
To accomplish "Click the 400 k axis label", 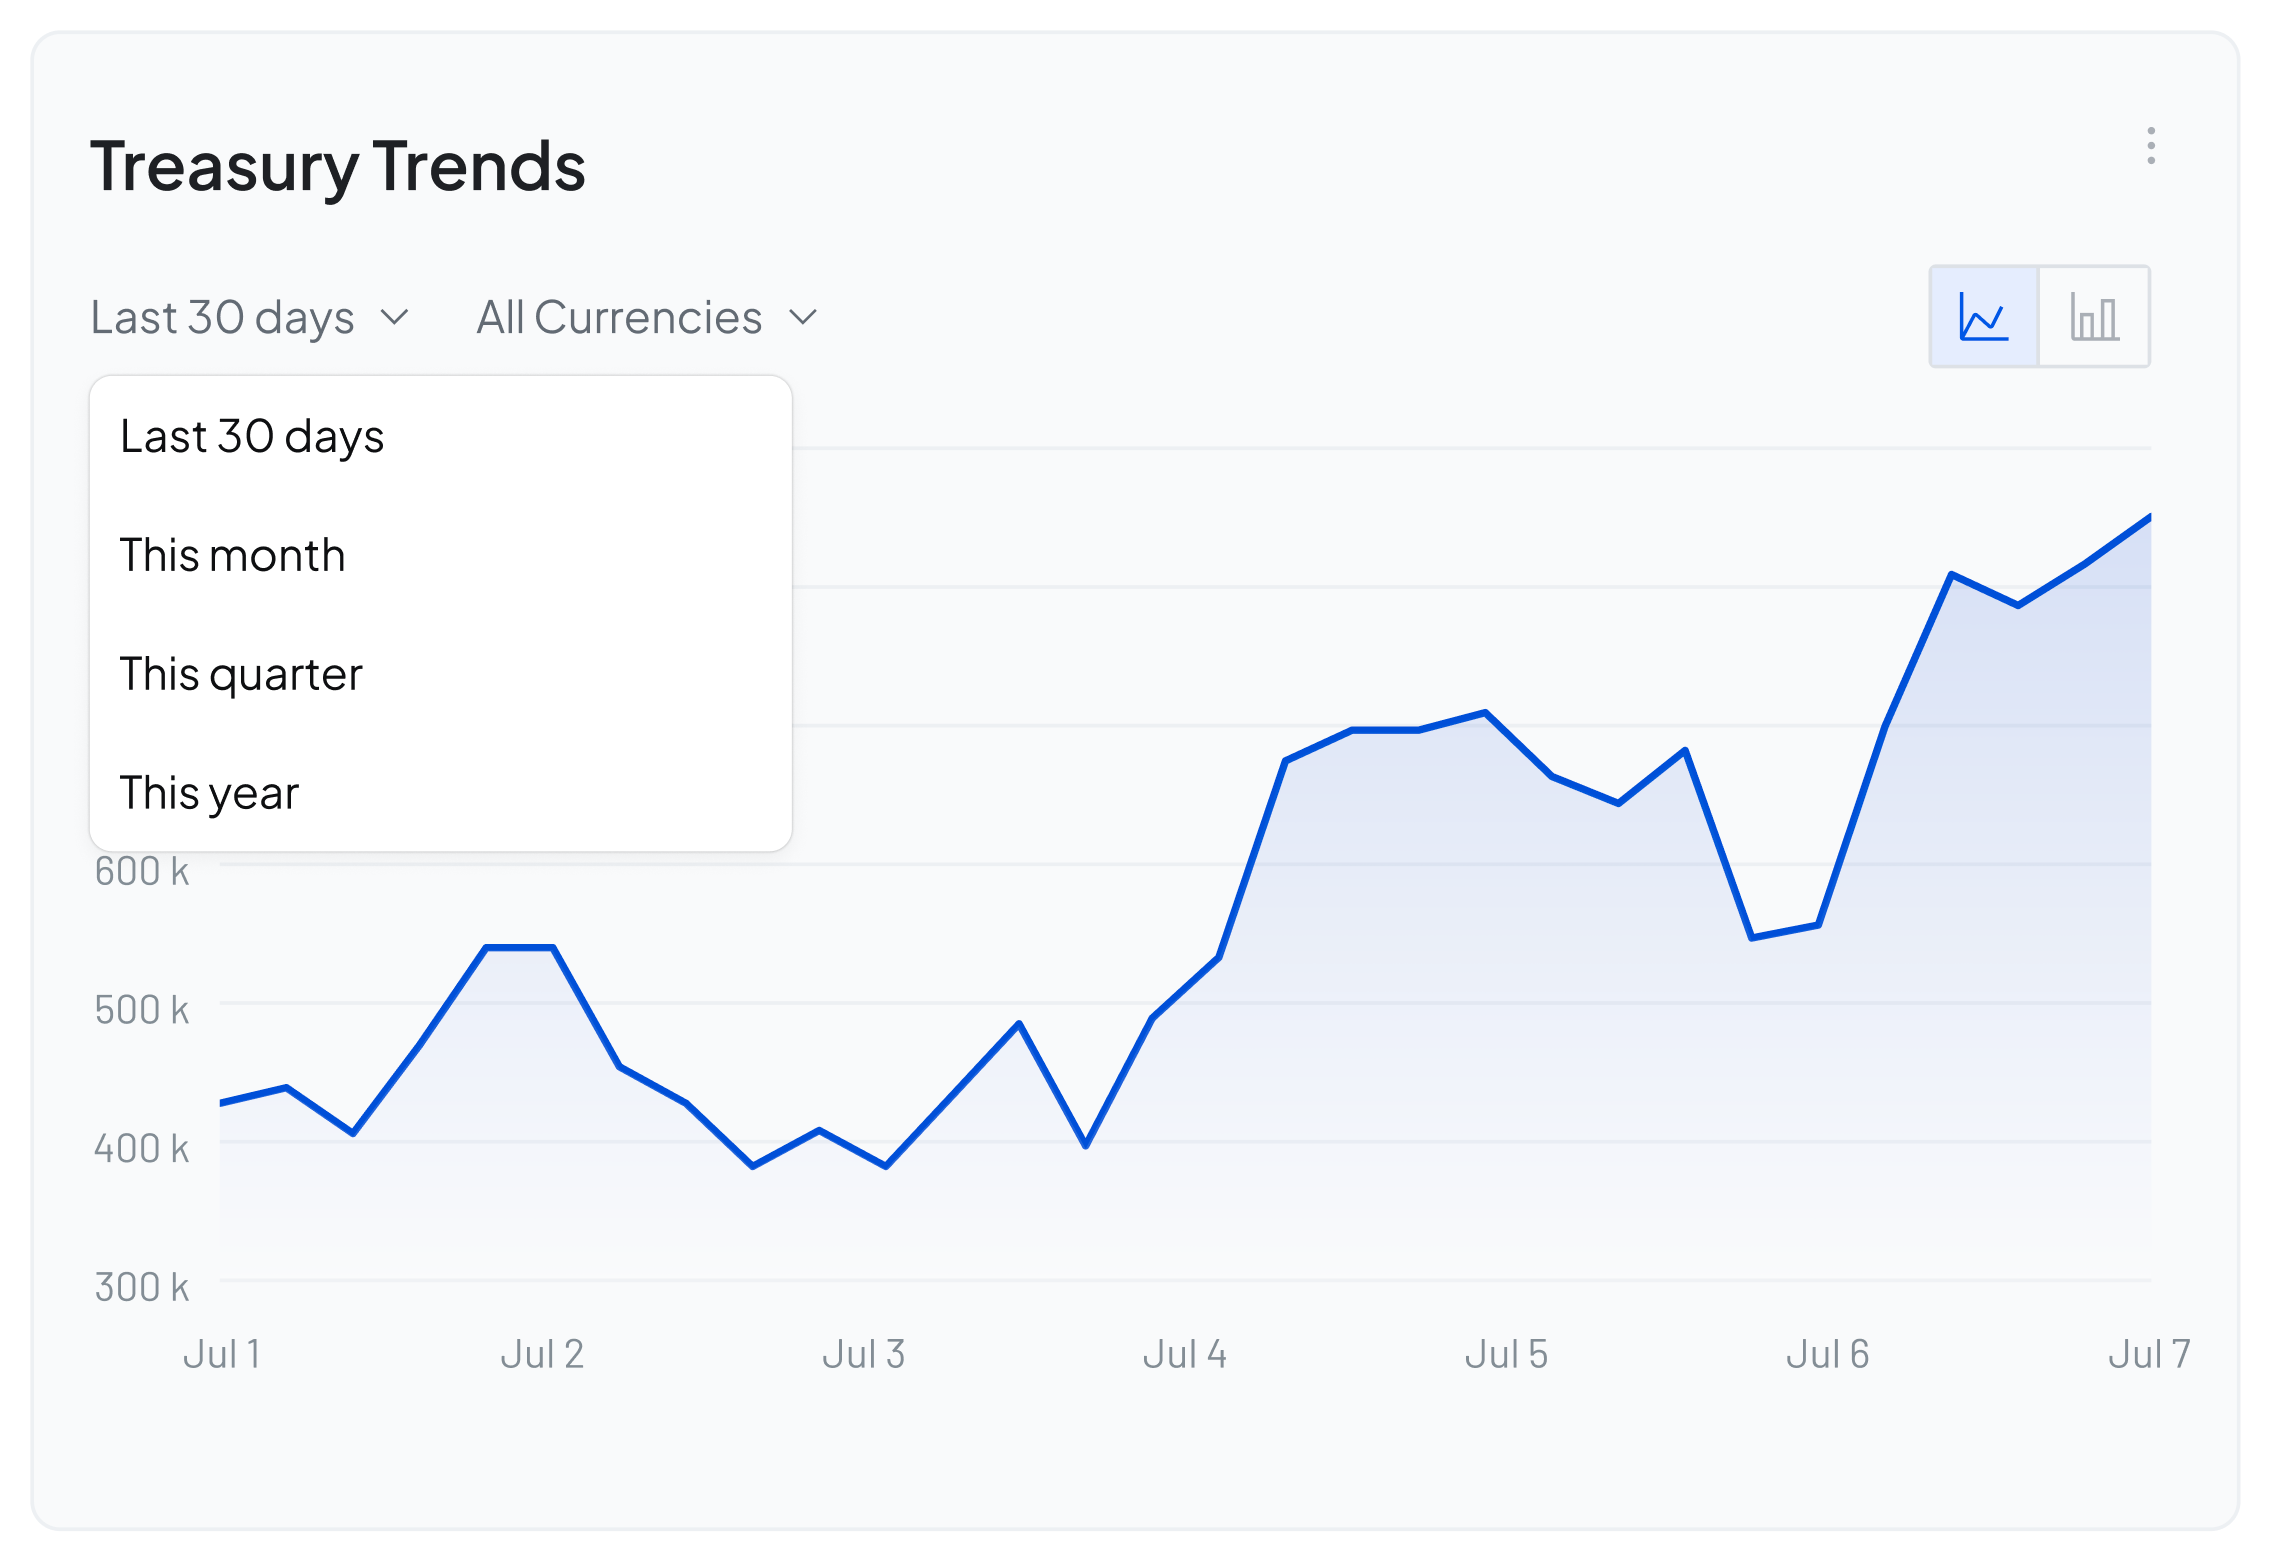I will pos(142,1149).
